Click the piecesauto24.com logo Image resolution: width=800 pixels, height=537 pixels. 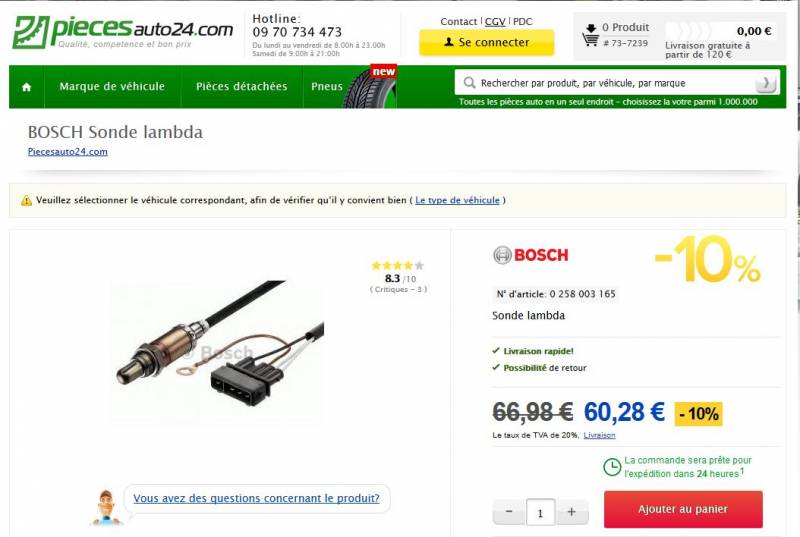click(x=122, y=32)
